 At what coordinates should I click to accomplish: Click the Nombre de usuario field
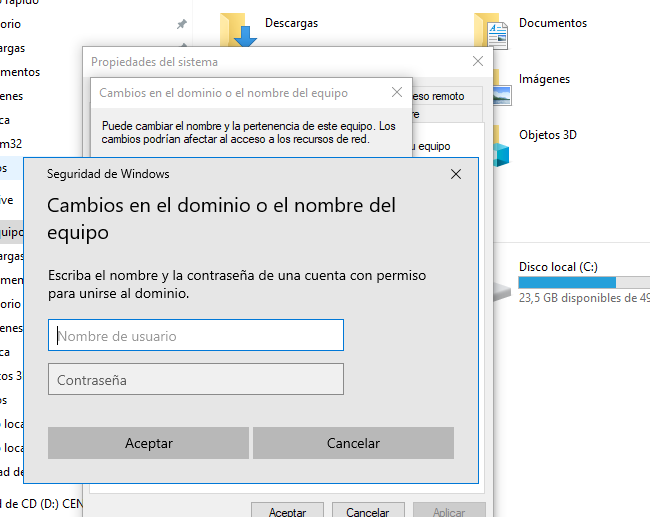(x=196, y=335)
